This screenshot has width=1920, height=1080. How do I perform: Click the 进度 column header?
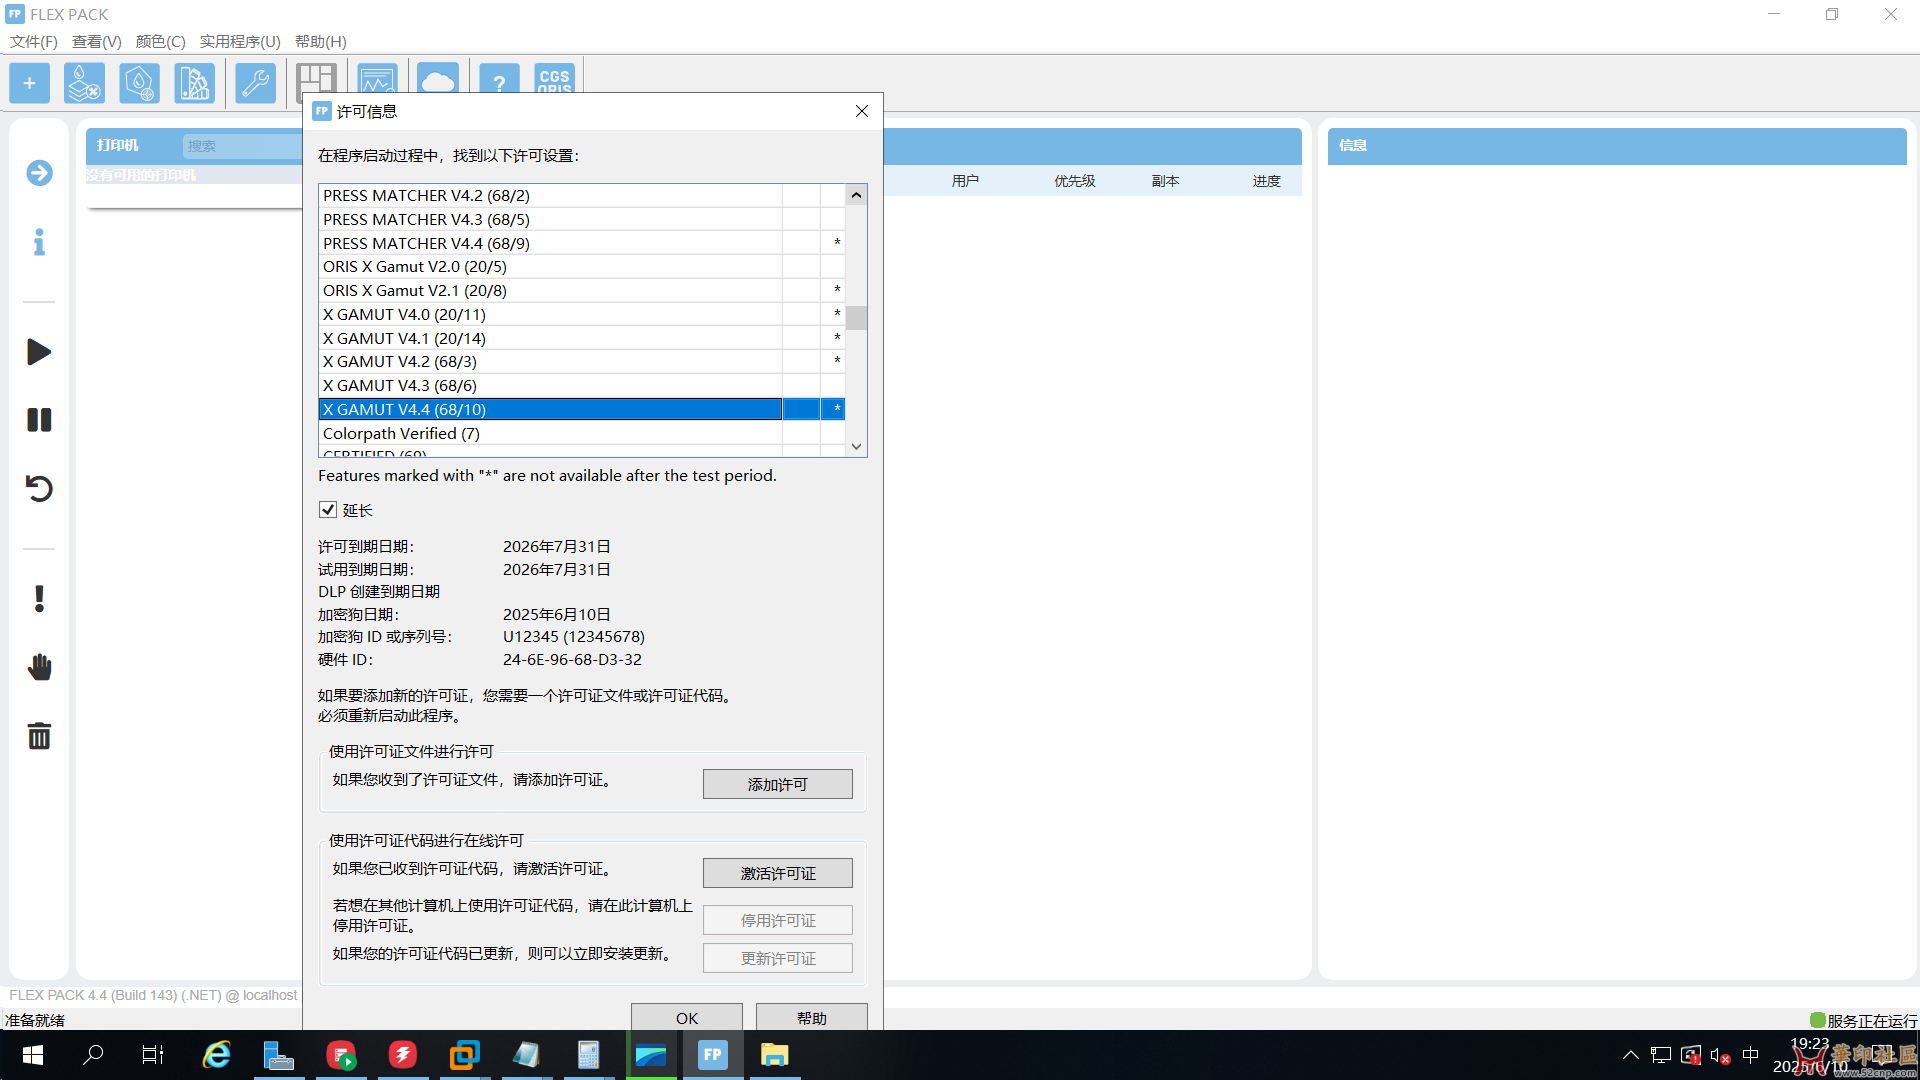click(x=1266, y=181)
